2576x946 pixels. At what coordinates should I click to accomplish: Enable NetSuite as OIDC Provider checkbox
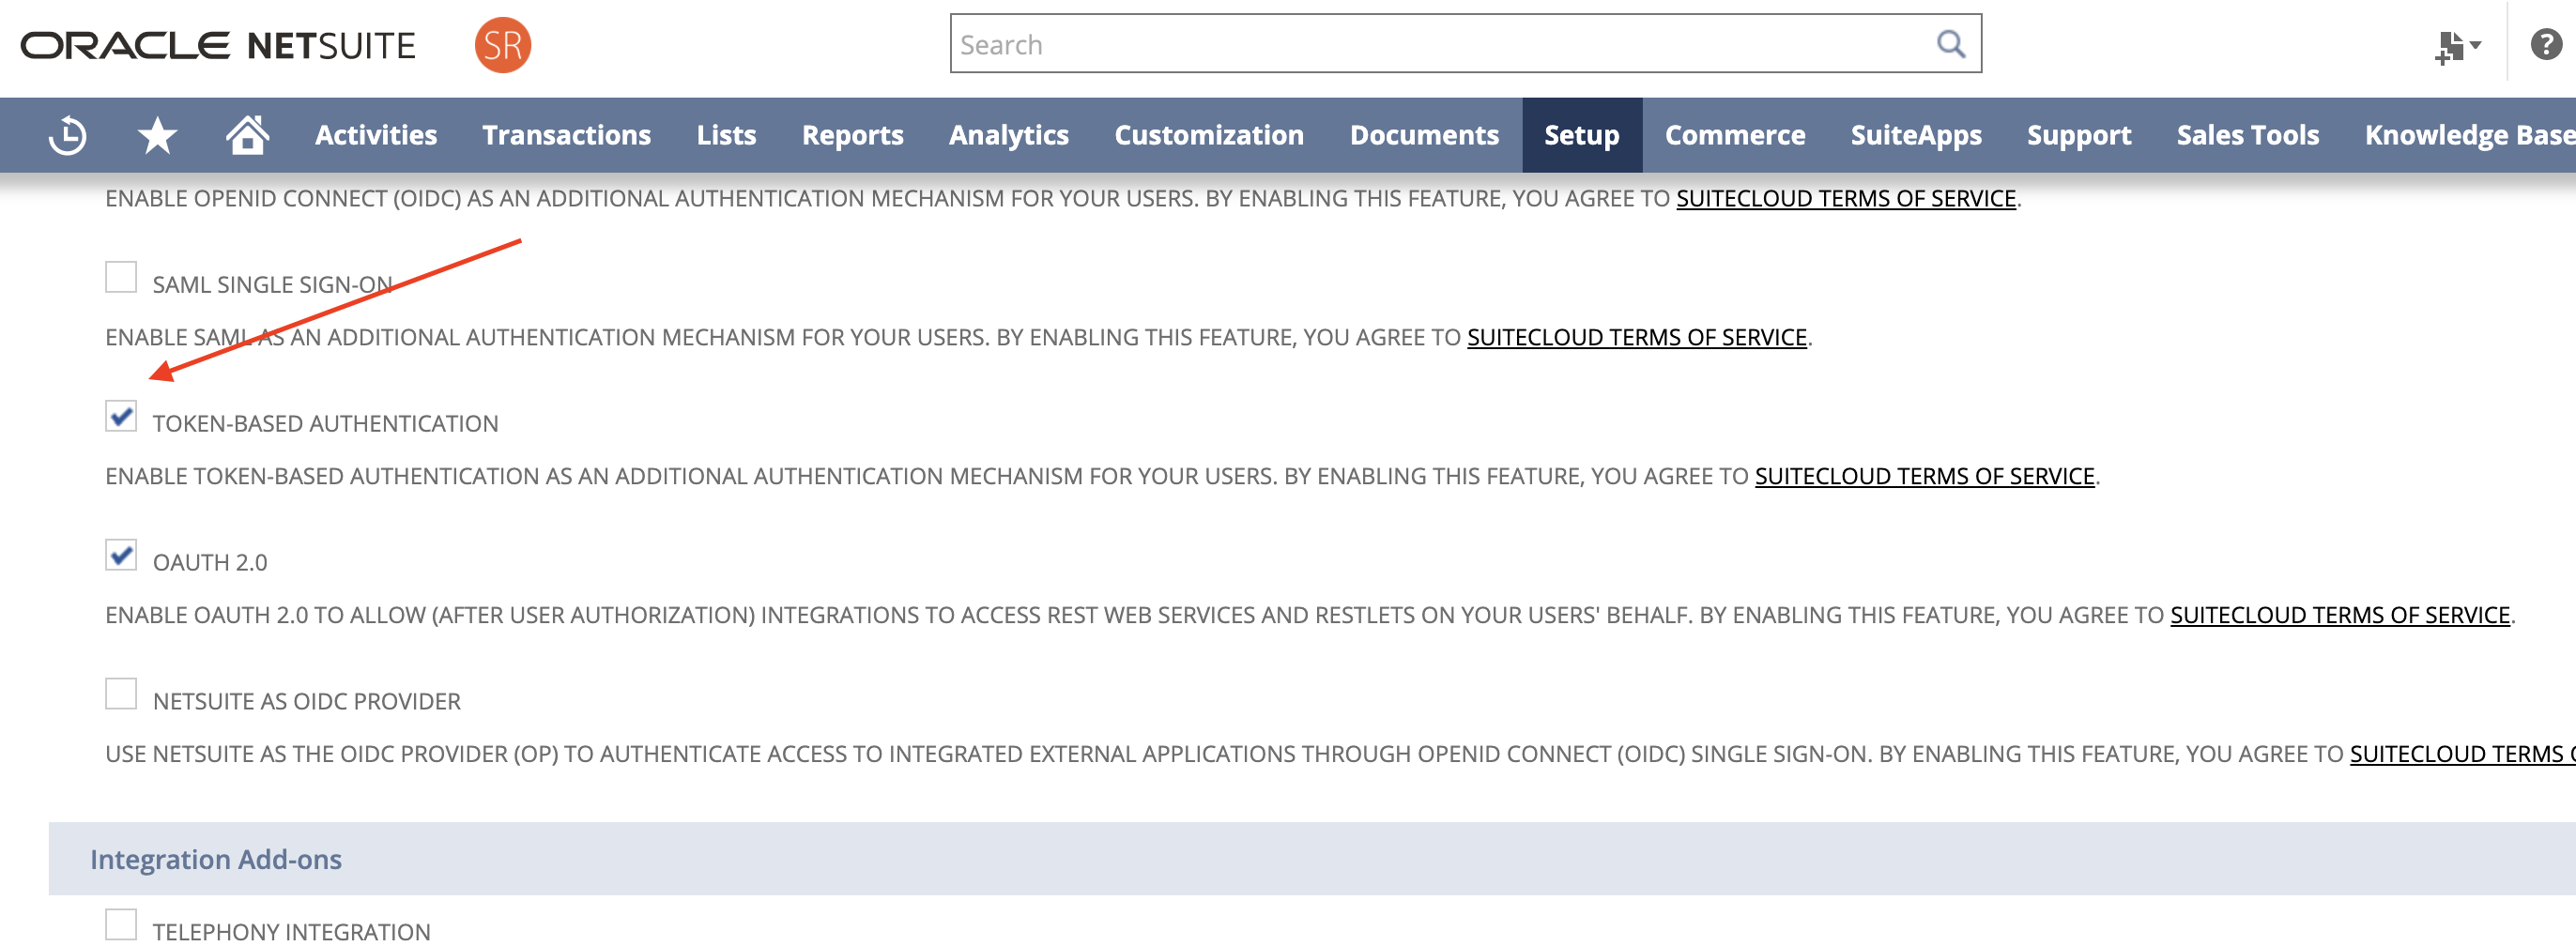[x=121, y=694]
